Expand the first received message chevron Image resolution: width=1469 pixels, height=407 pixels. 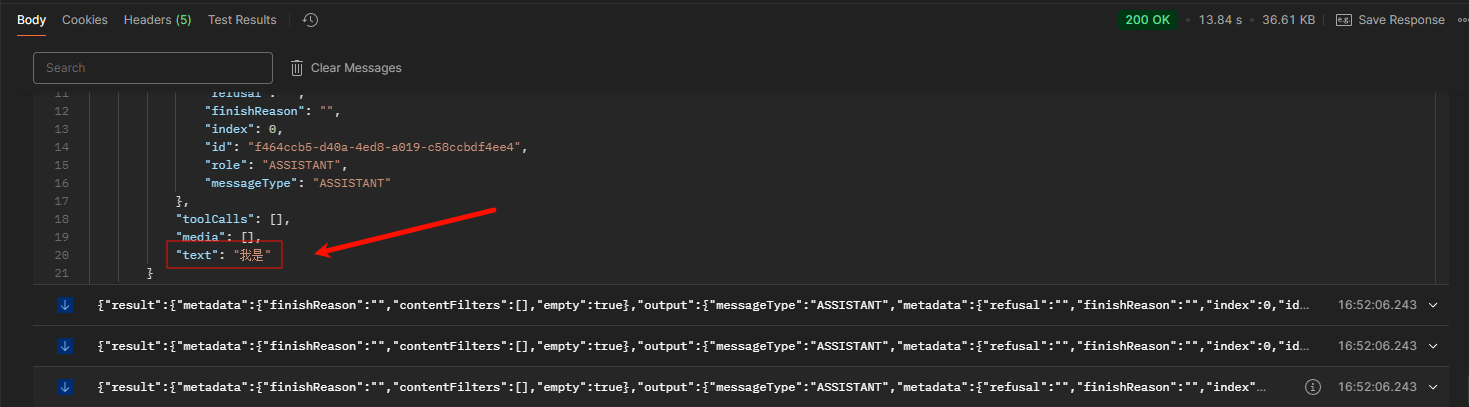coord(1436,306)
